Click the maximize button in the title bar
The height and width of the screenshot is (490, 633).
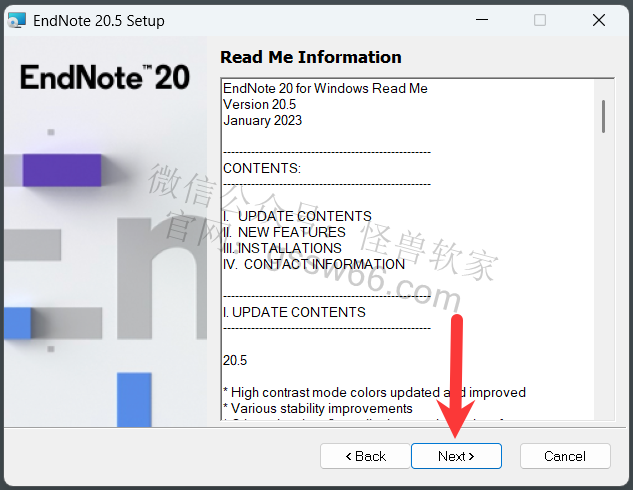coord(540,20)
